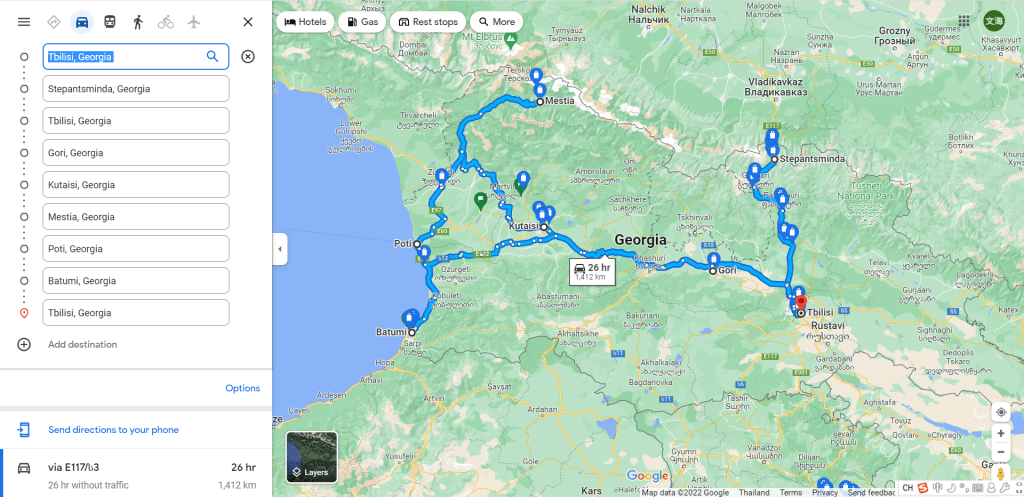Screen dimensions: 1024x497
Task: Click the search magnifier in Tbilisi field
Action: (x=212, y=57)
